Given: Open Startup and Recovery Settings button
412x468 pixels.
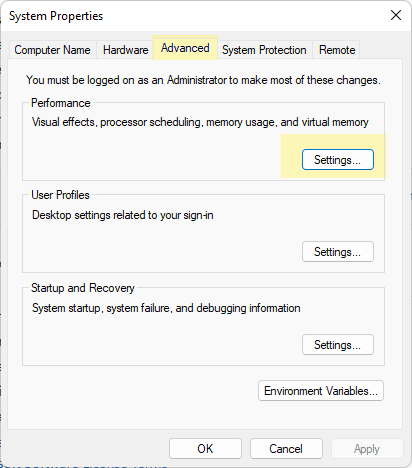Looking at the screenshot, I should (x=338, y=345).
